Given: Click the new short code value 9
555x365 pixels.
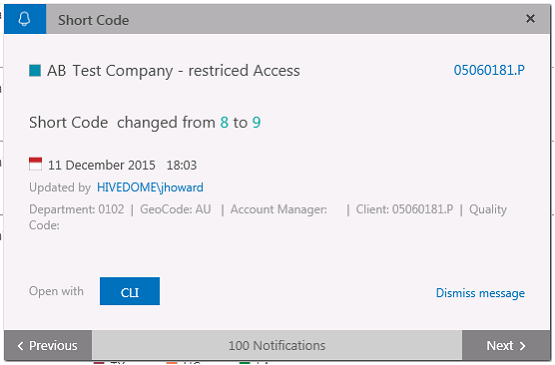Looking at the screenshot, I should point(256,122).
